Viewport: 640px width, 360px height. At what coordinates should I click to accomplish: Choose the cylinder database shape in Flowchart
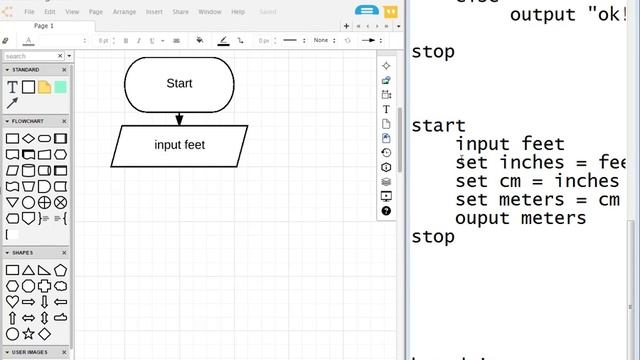pyautogui.click(x=28, y=171)
